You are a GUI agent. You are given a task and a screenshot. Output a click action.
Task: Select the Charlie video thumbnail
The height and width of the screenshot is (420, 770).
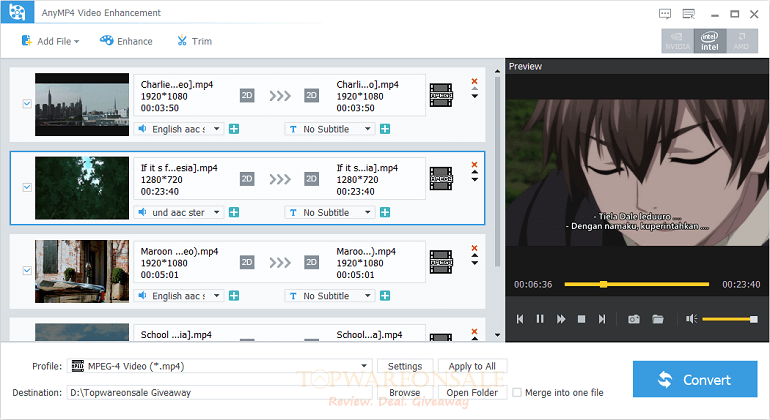(x=82, y=105)
